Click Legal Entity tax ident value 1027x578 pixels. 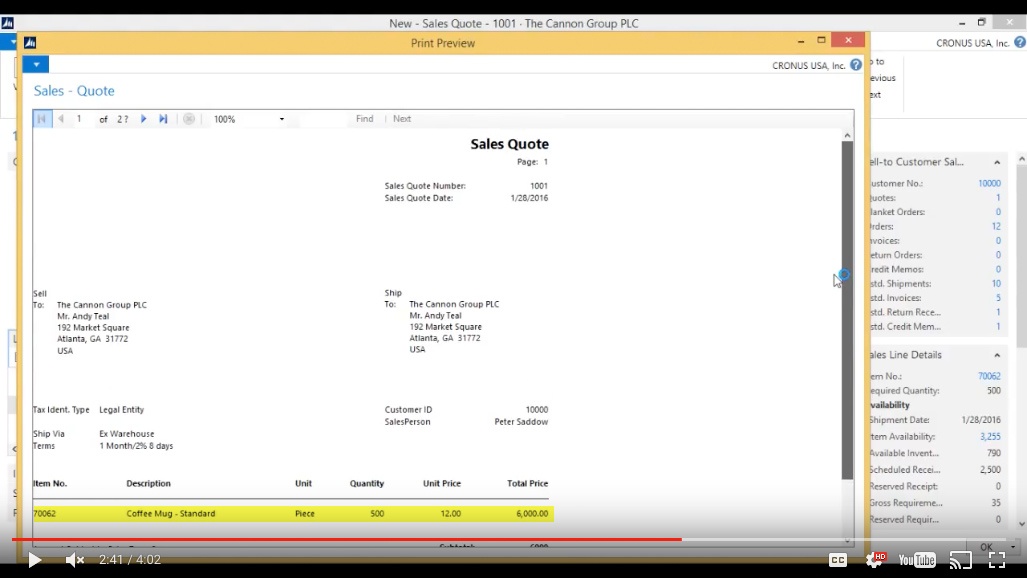click(121, 410)
